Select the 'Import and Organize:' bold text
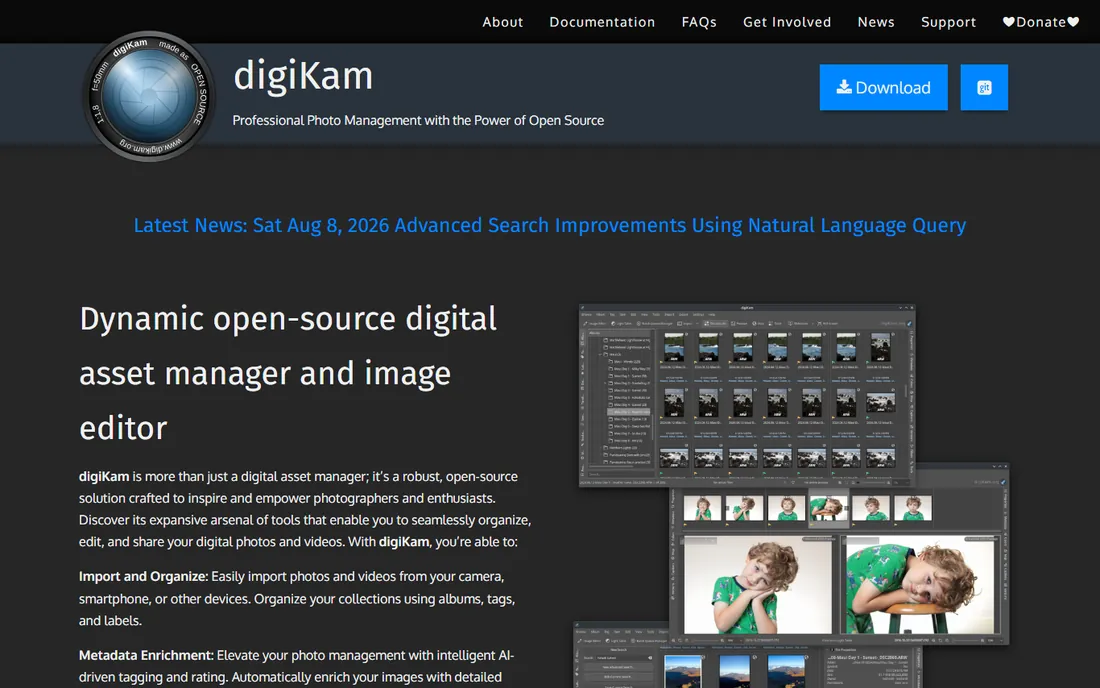The image size is (1100, 688). [143, 576]
